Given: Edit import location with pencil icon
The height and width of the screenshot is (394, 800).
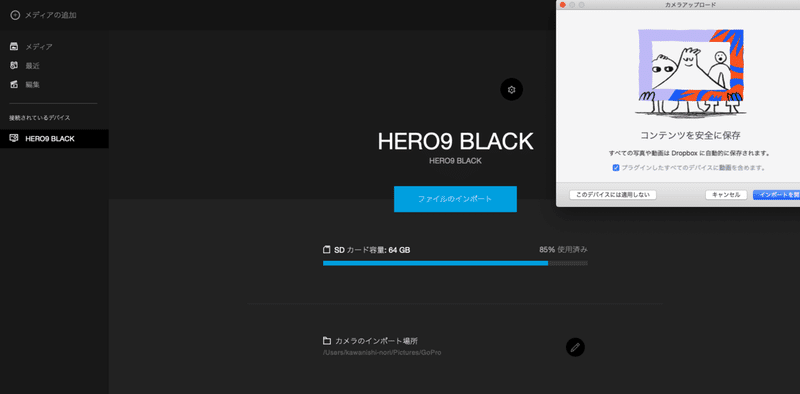Looking at the screenshot, I should coord(576,347).
